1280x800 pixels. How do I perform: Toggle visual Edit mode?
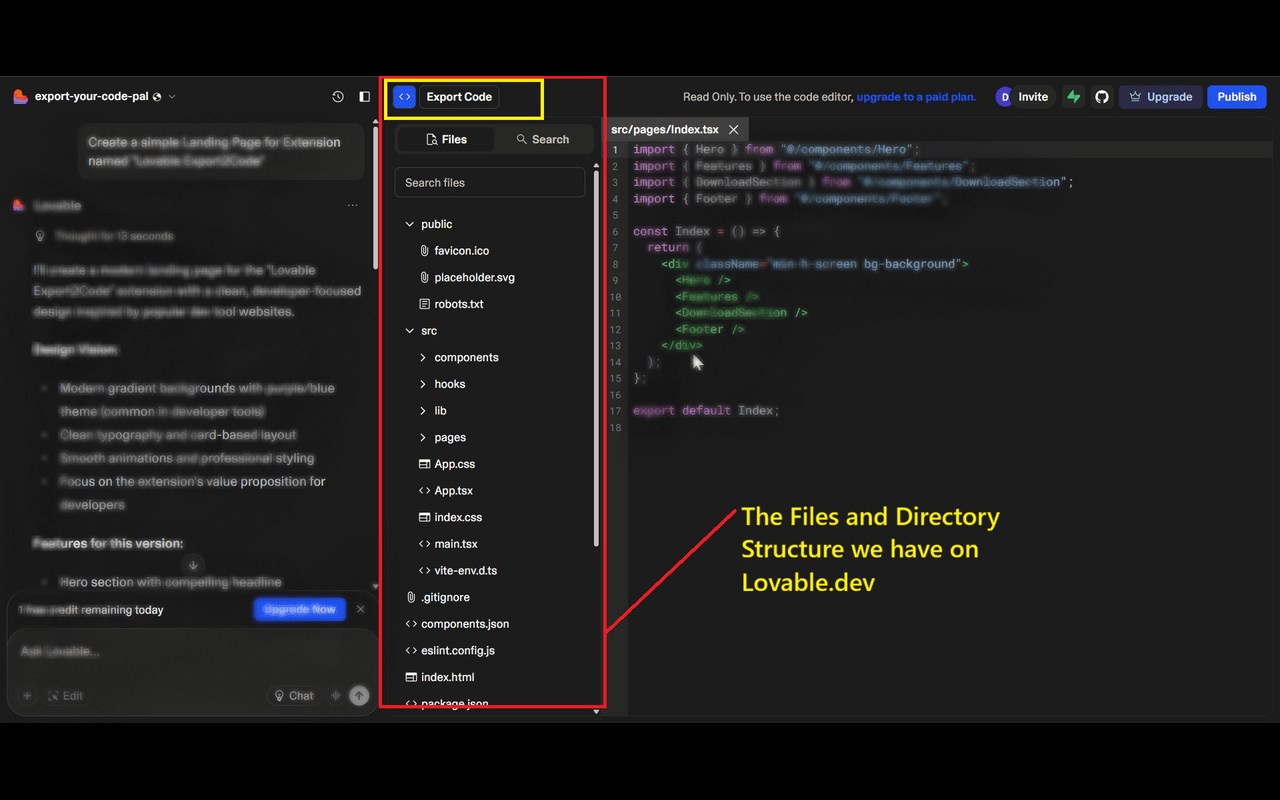click(x=65, y=696)
